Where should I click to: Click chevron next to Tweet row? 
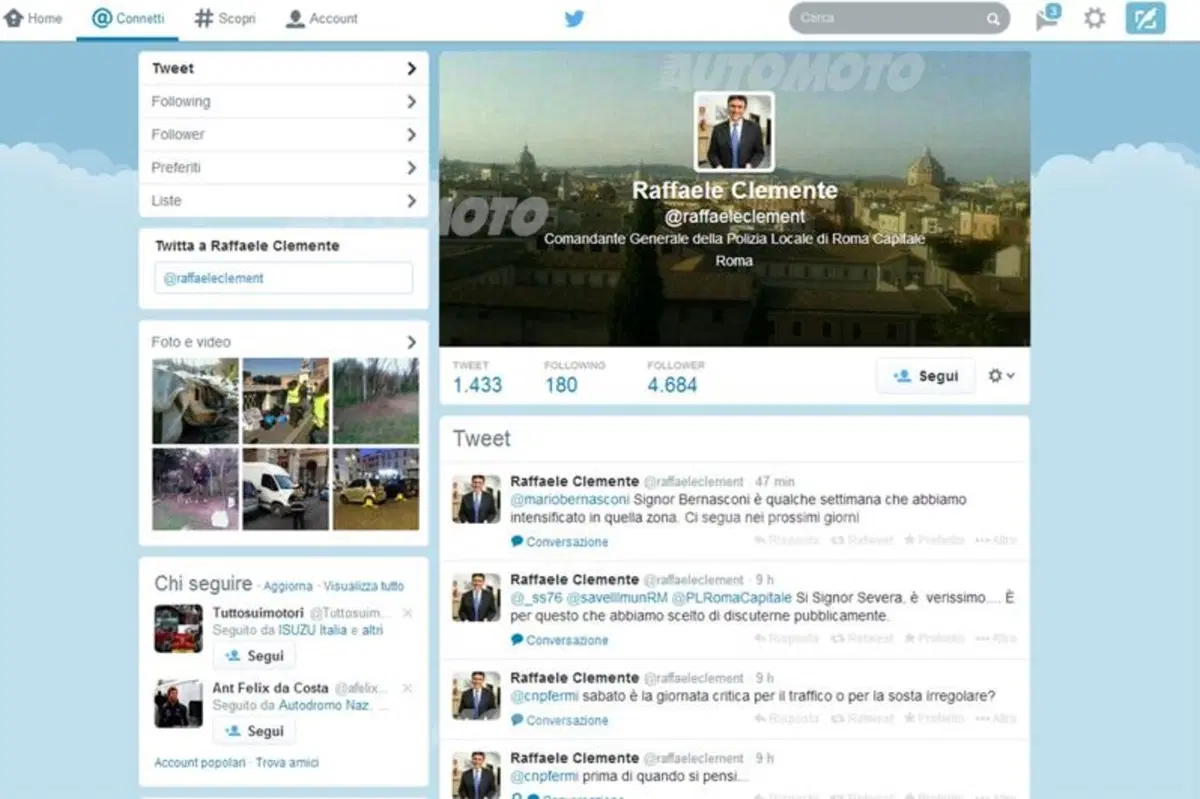tap(411, 69)
